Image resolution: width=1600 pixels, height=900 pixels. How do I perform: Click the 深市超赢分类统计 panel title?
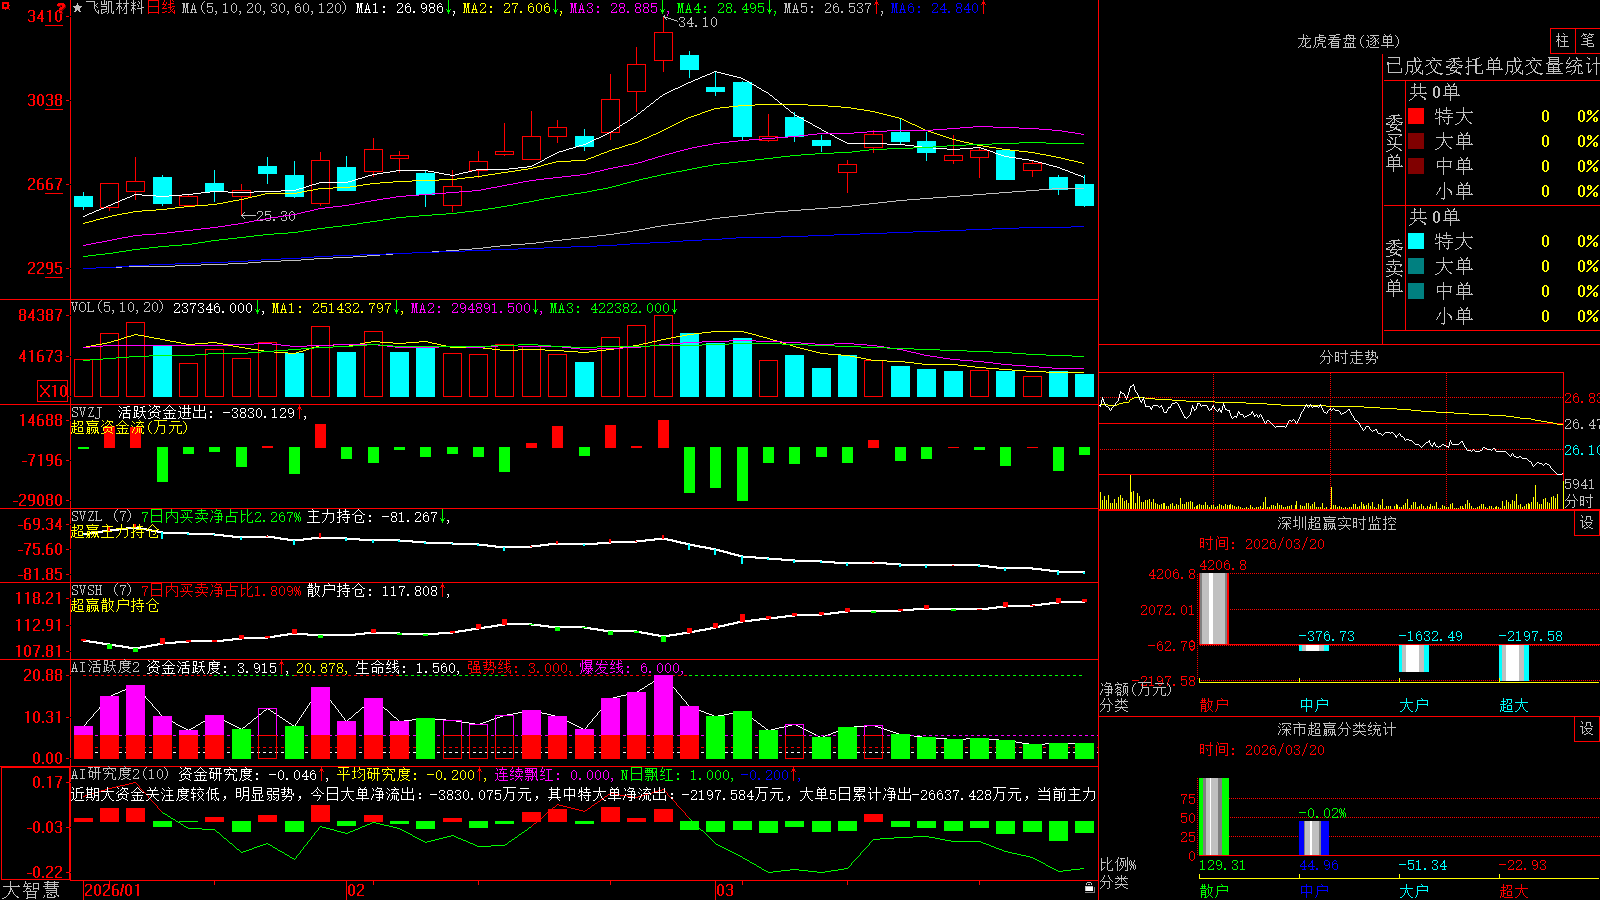[1337, 729]
